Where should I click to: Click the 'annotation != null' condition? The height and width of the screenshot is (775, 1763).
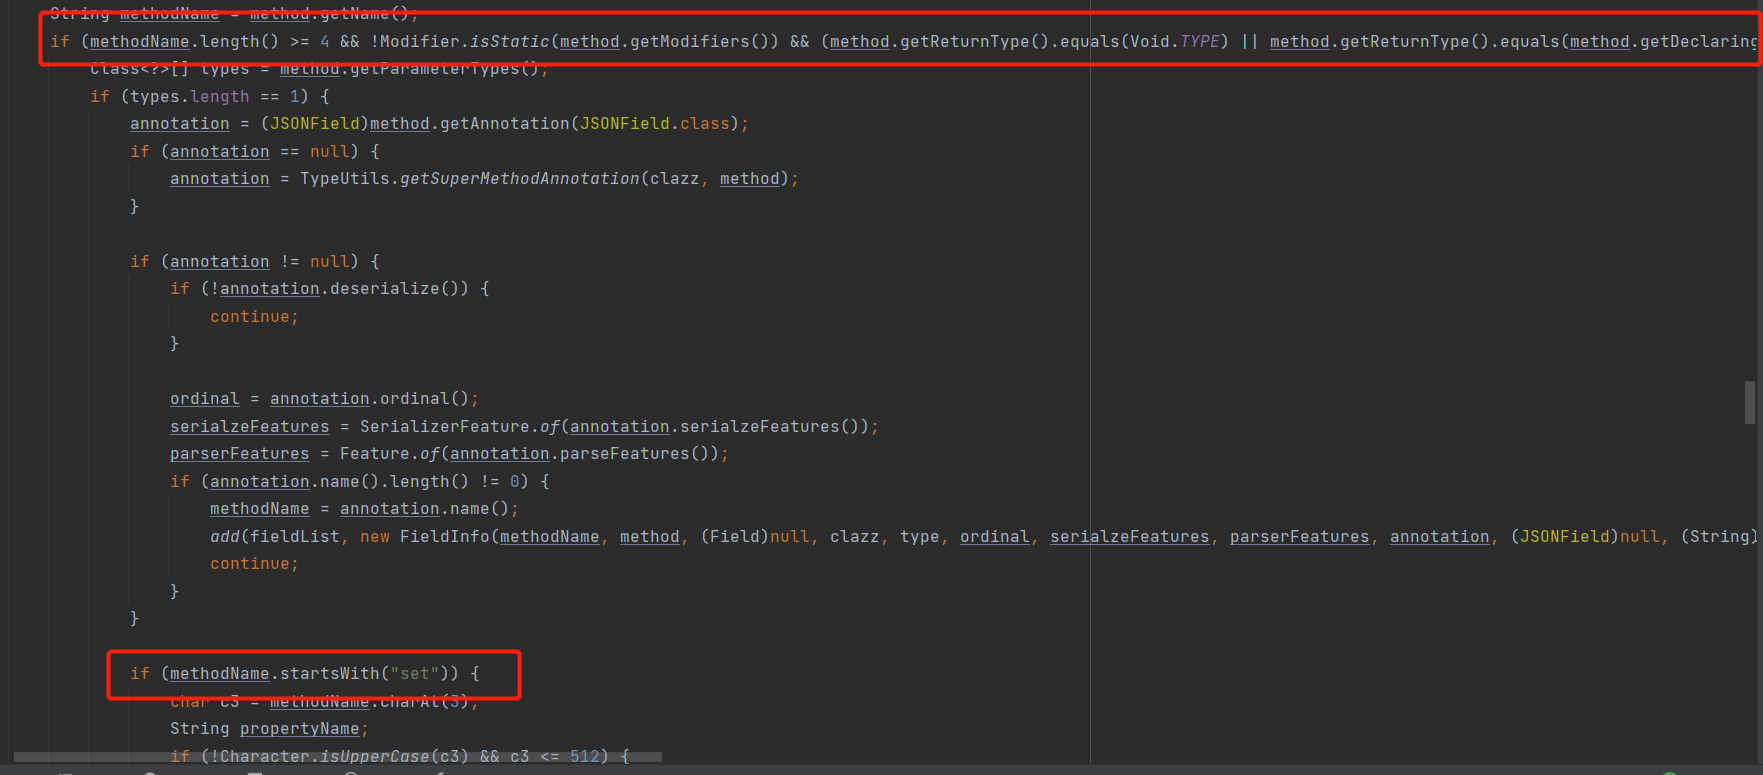pos(259,261)
